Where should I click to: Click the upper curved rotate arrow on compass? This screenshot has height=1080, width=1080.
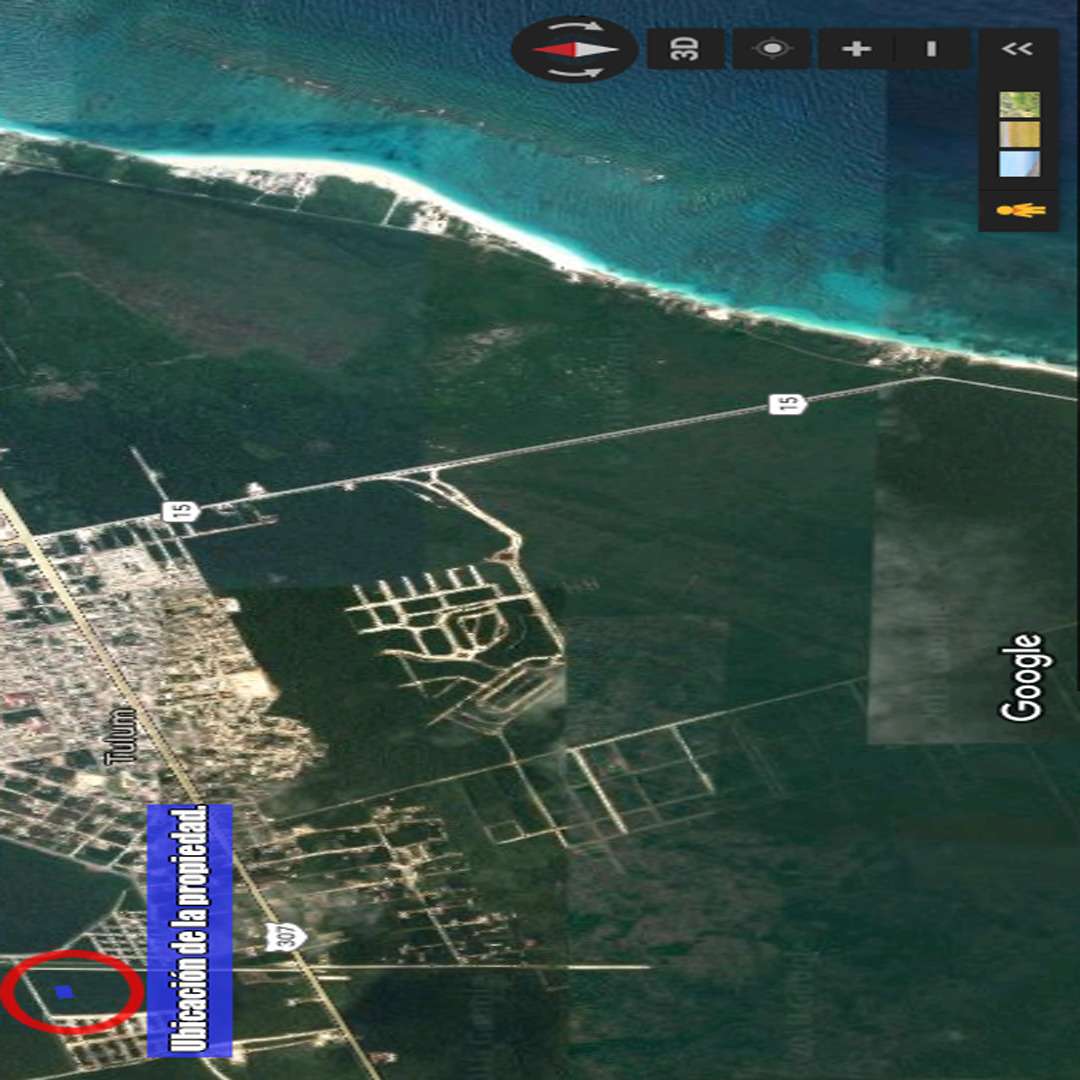576,24
